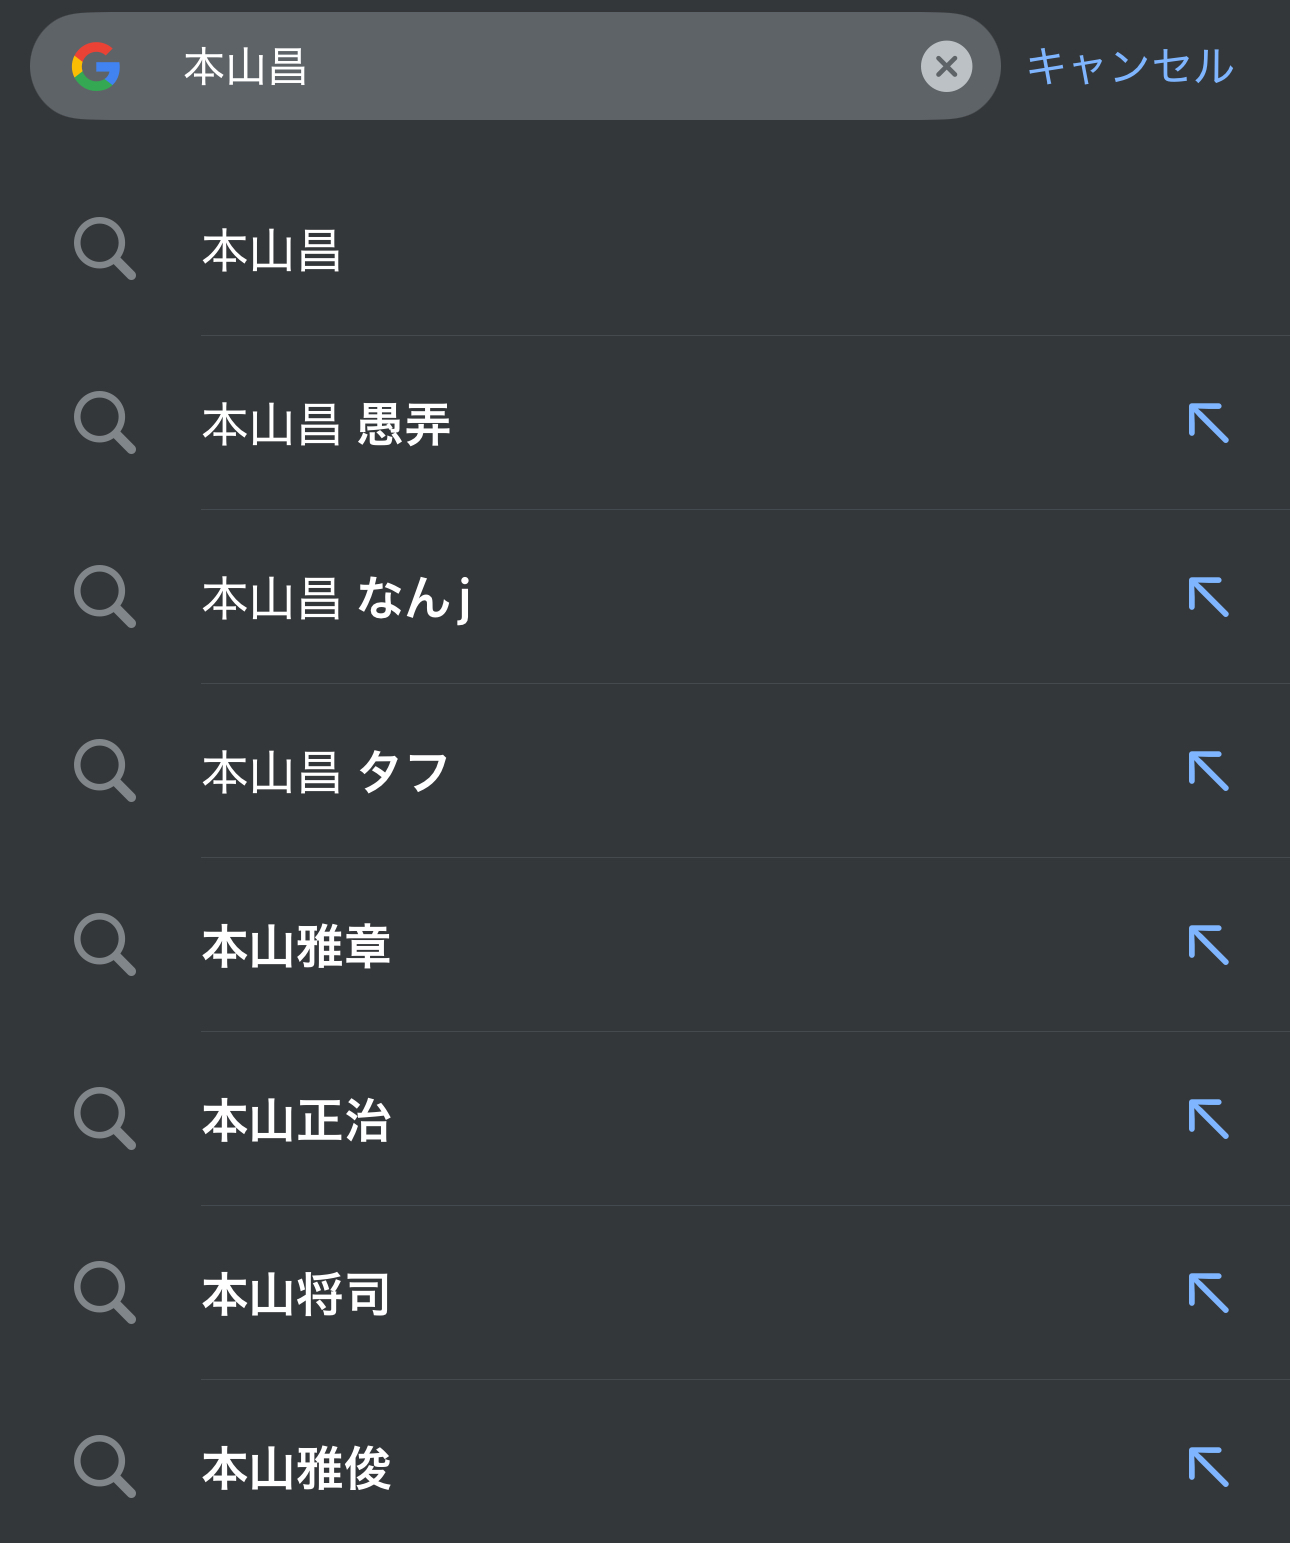The width and height of the screenshot is (1290, 1543).
Task: Click the Google logo in search bar
Action: click(x=96, y=67)
